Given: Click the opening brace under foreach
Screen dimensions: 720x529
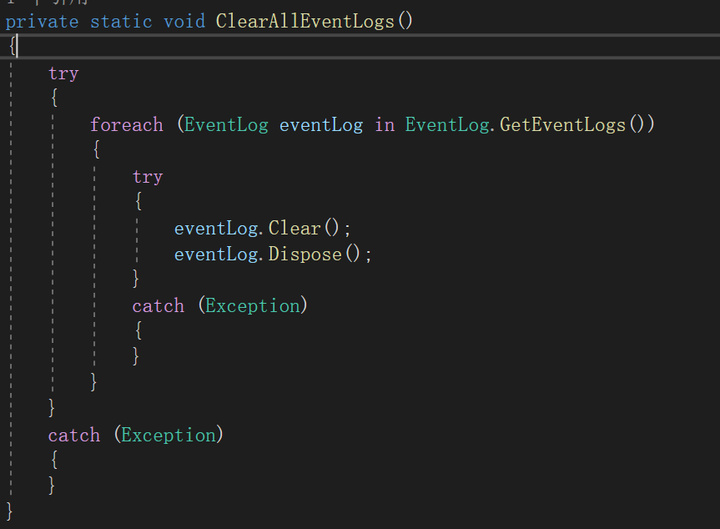Looking at the screenshot, I should [x=95, y=150].
